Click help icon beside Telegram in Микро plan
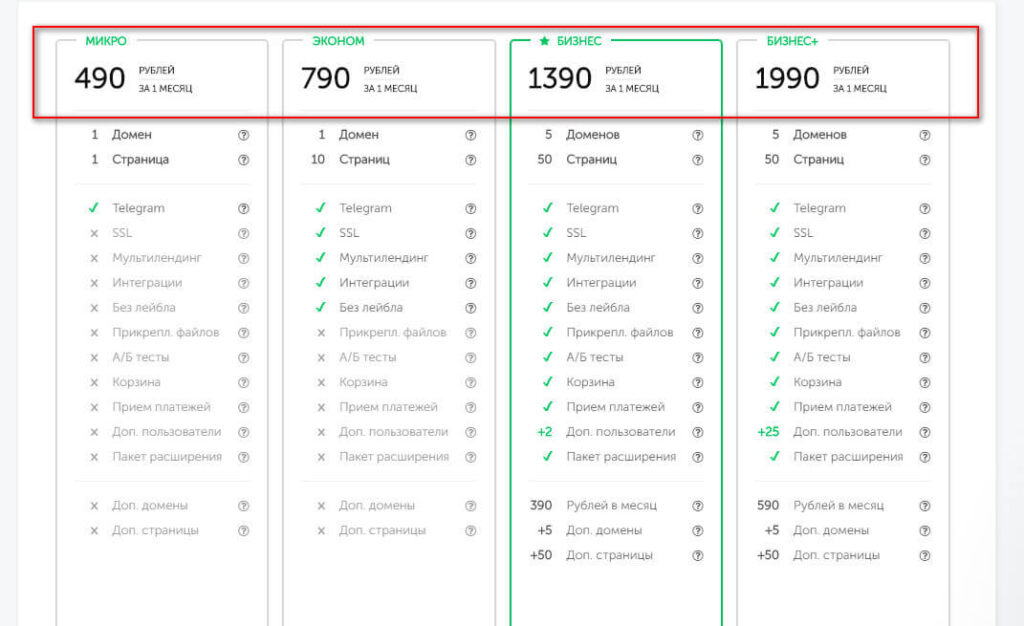Screen dimensions: 1024x626 [x=243, y=209]
